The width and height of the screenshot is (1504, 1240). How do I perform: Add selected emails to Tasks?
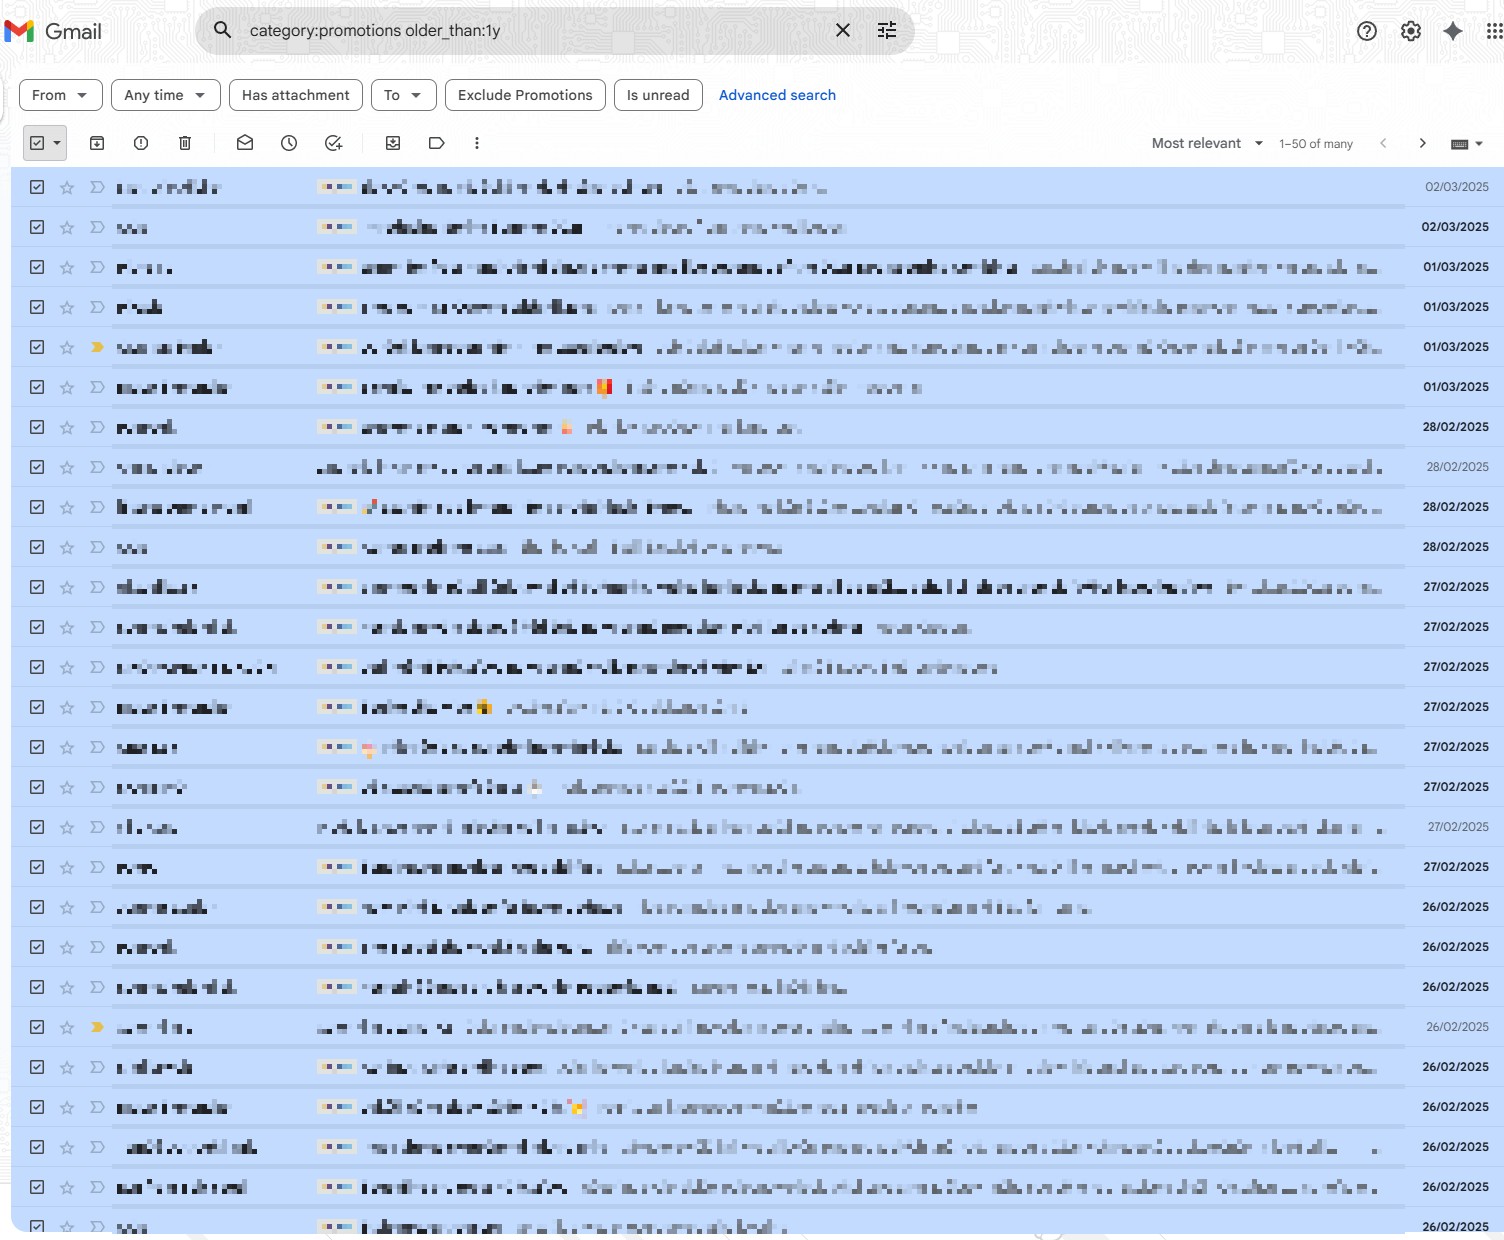coord(333,143)
